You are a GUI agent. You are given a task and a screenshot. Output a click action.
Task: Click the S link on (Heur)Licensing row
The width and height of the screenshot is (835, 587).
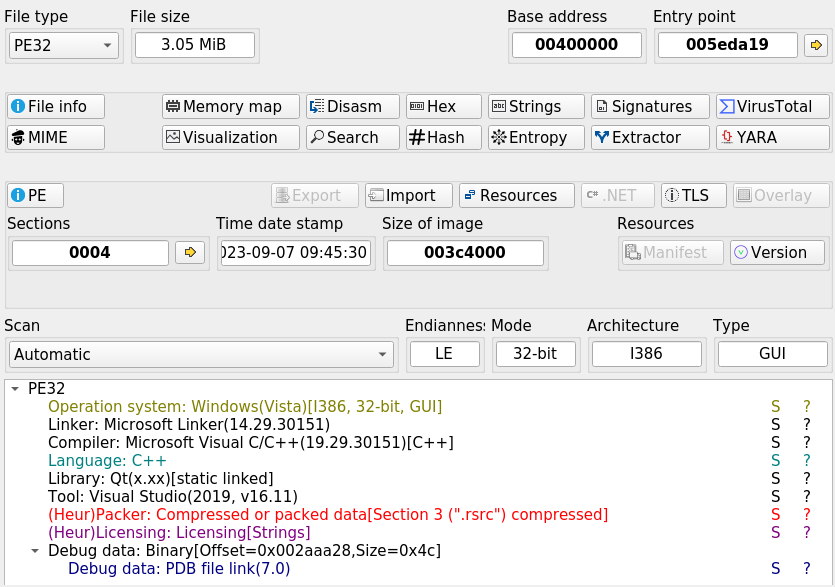click(775, 533)
